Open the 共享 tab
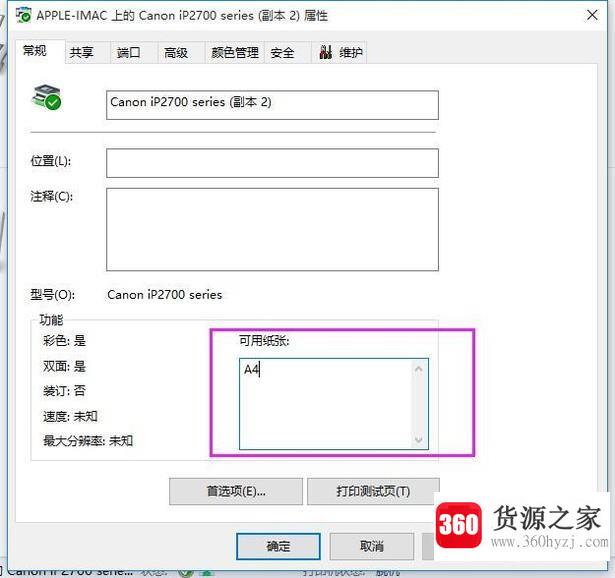The height and width of the screenshot is (578, 615). coord(87,53)
